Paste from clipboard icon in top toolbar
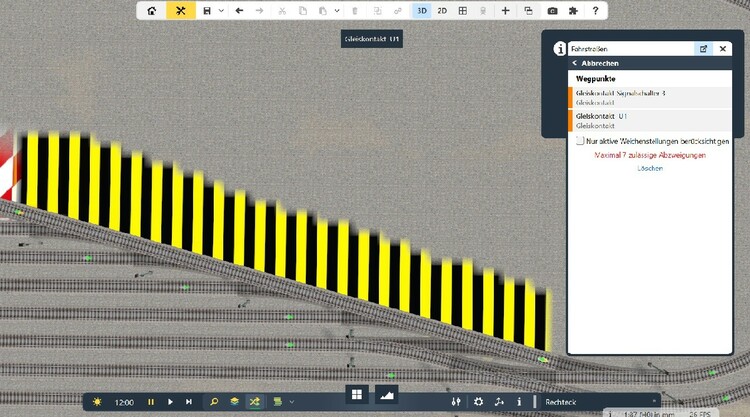Image resolution: width=750 pixels, height=417 pixels. [323, 11]
